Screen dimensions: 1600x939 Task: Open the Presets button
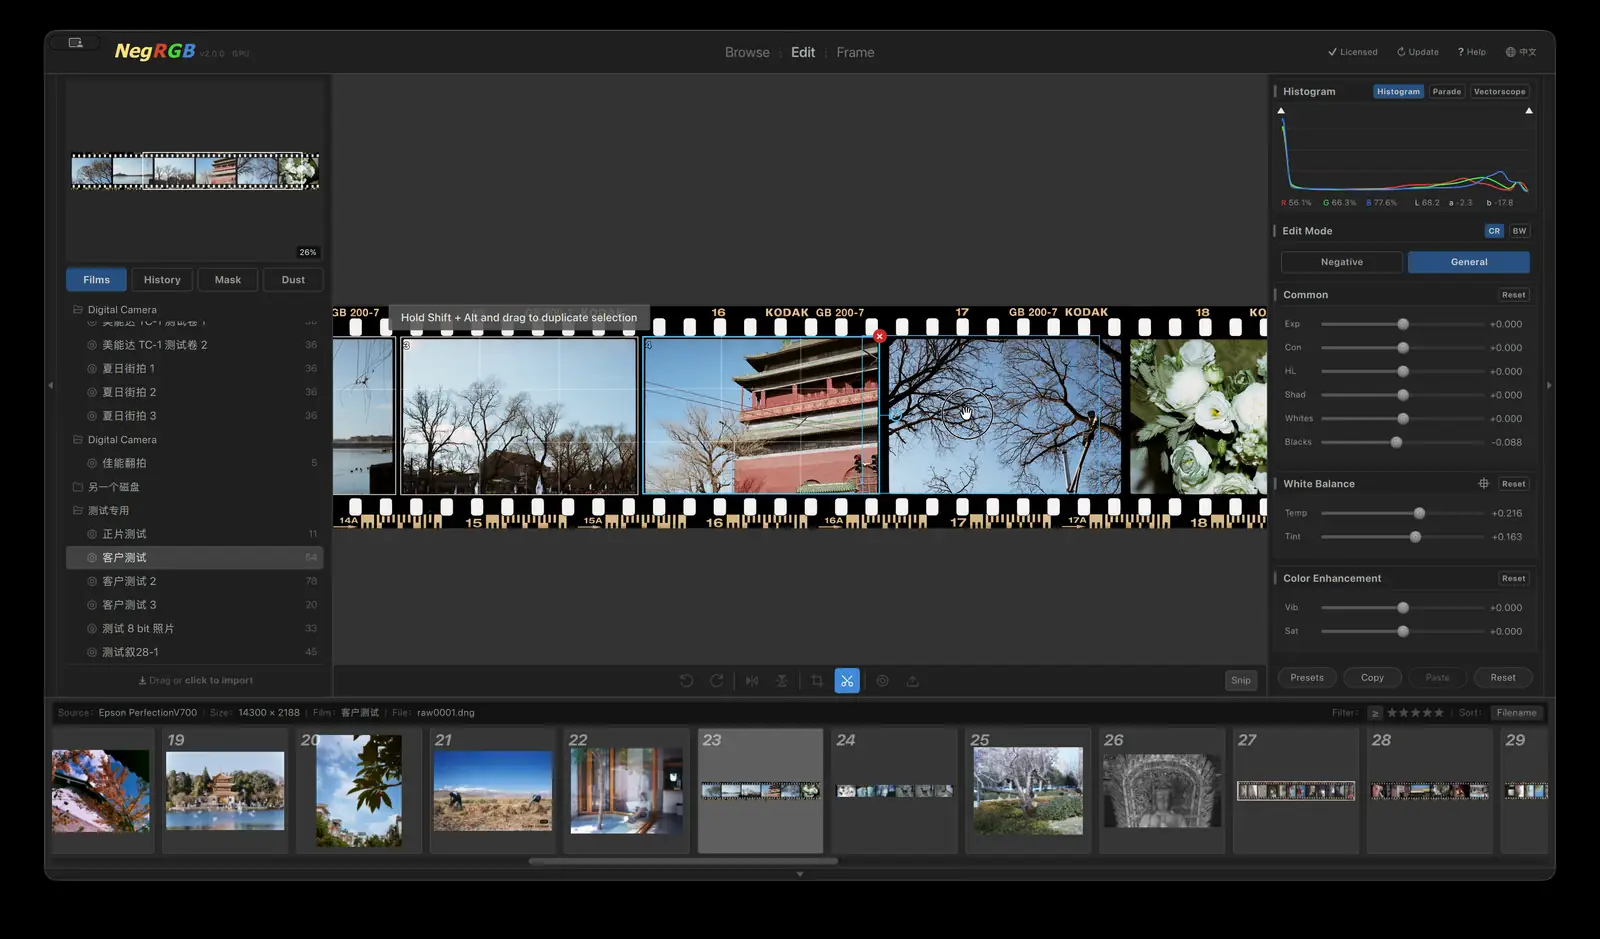click(x=1306, y=678)
